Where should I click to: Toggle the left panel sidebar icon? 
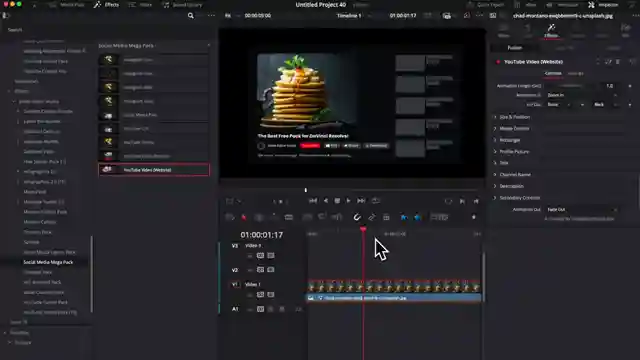tap(6, 16)
